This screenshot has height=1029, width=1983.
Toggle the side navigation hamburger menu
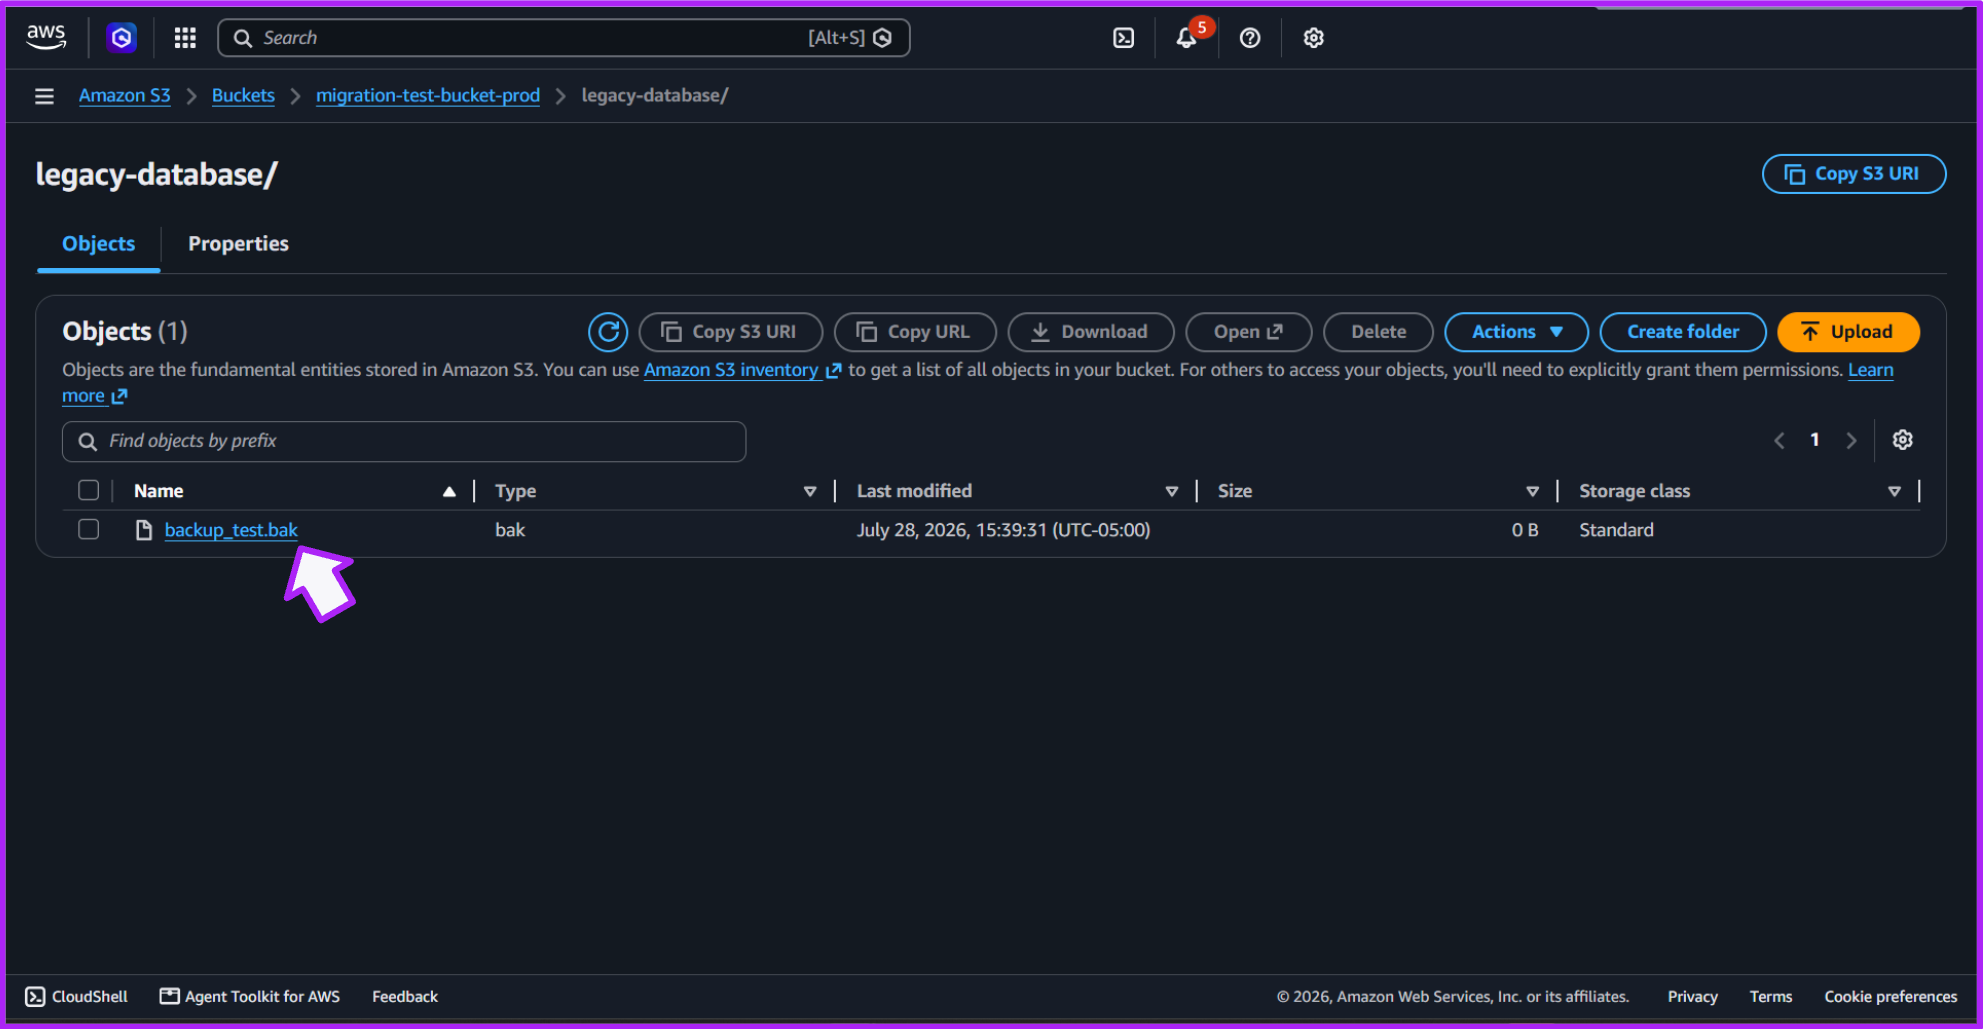(44, 96)
